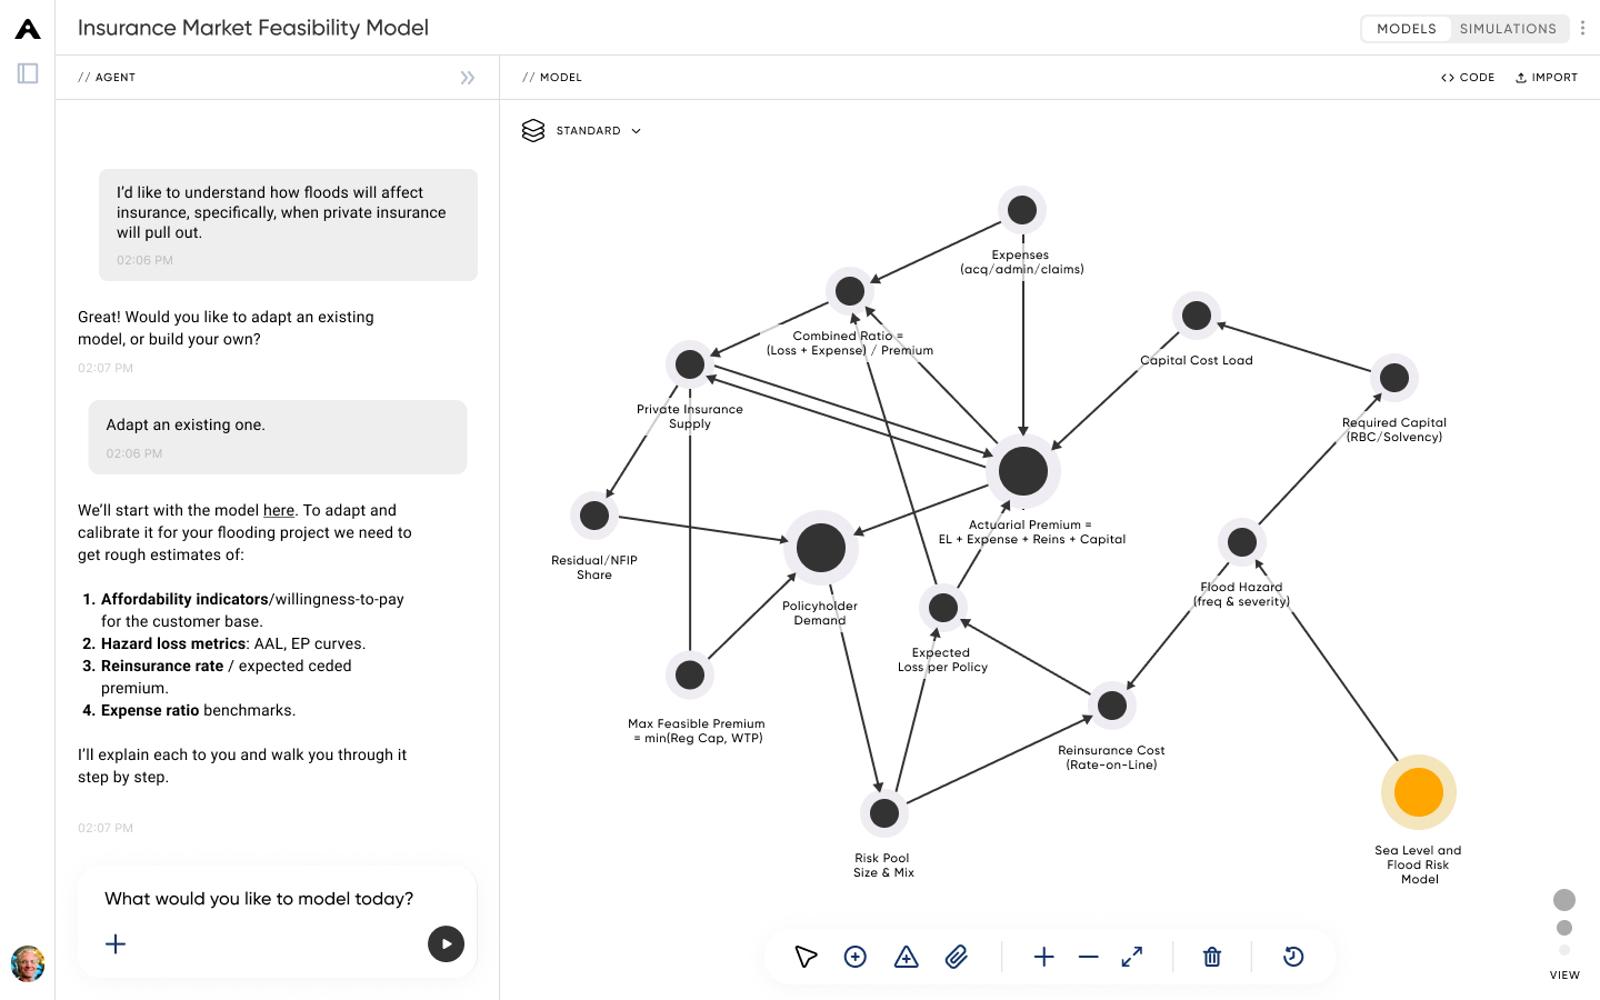Click the Import button
The image size is (1600, 1000).
[x=1546, y=77]
